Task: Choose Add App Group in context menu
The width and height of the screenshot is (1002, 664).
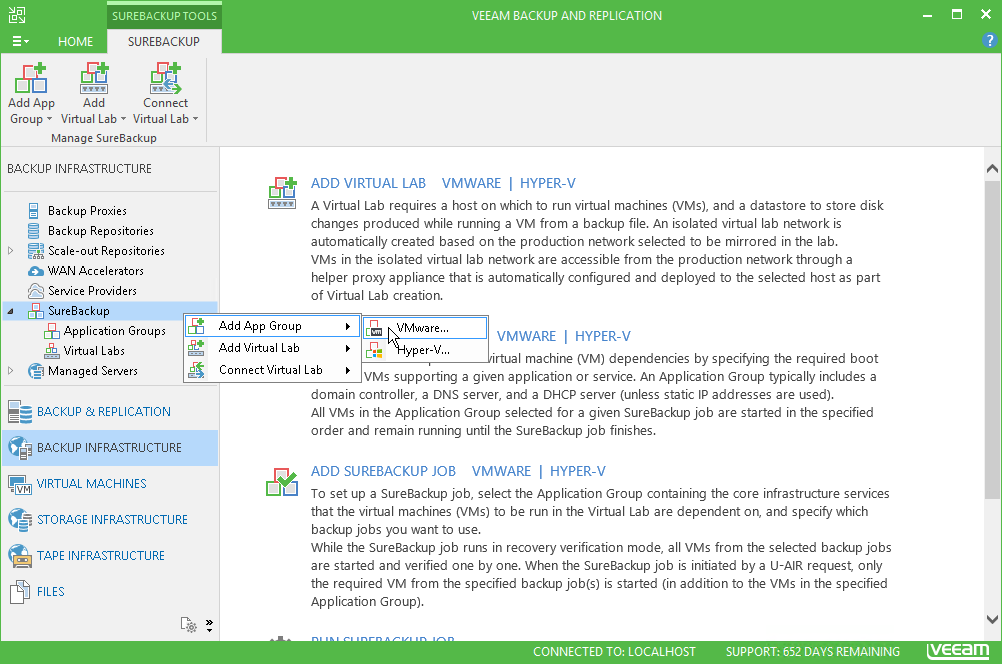Action: click(x=272, y=326)
